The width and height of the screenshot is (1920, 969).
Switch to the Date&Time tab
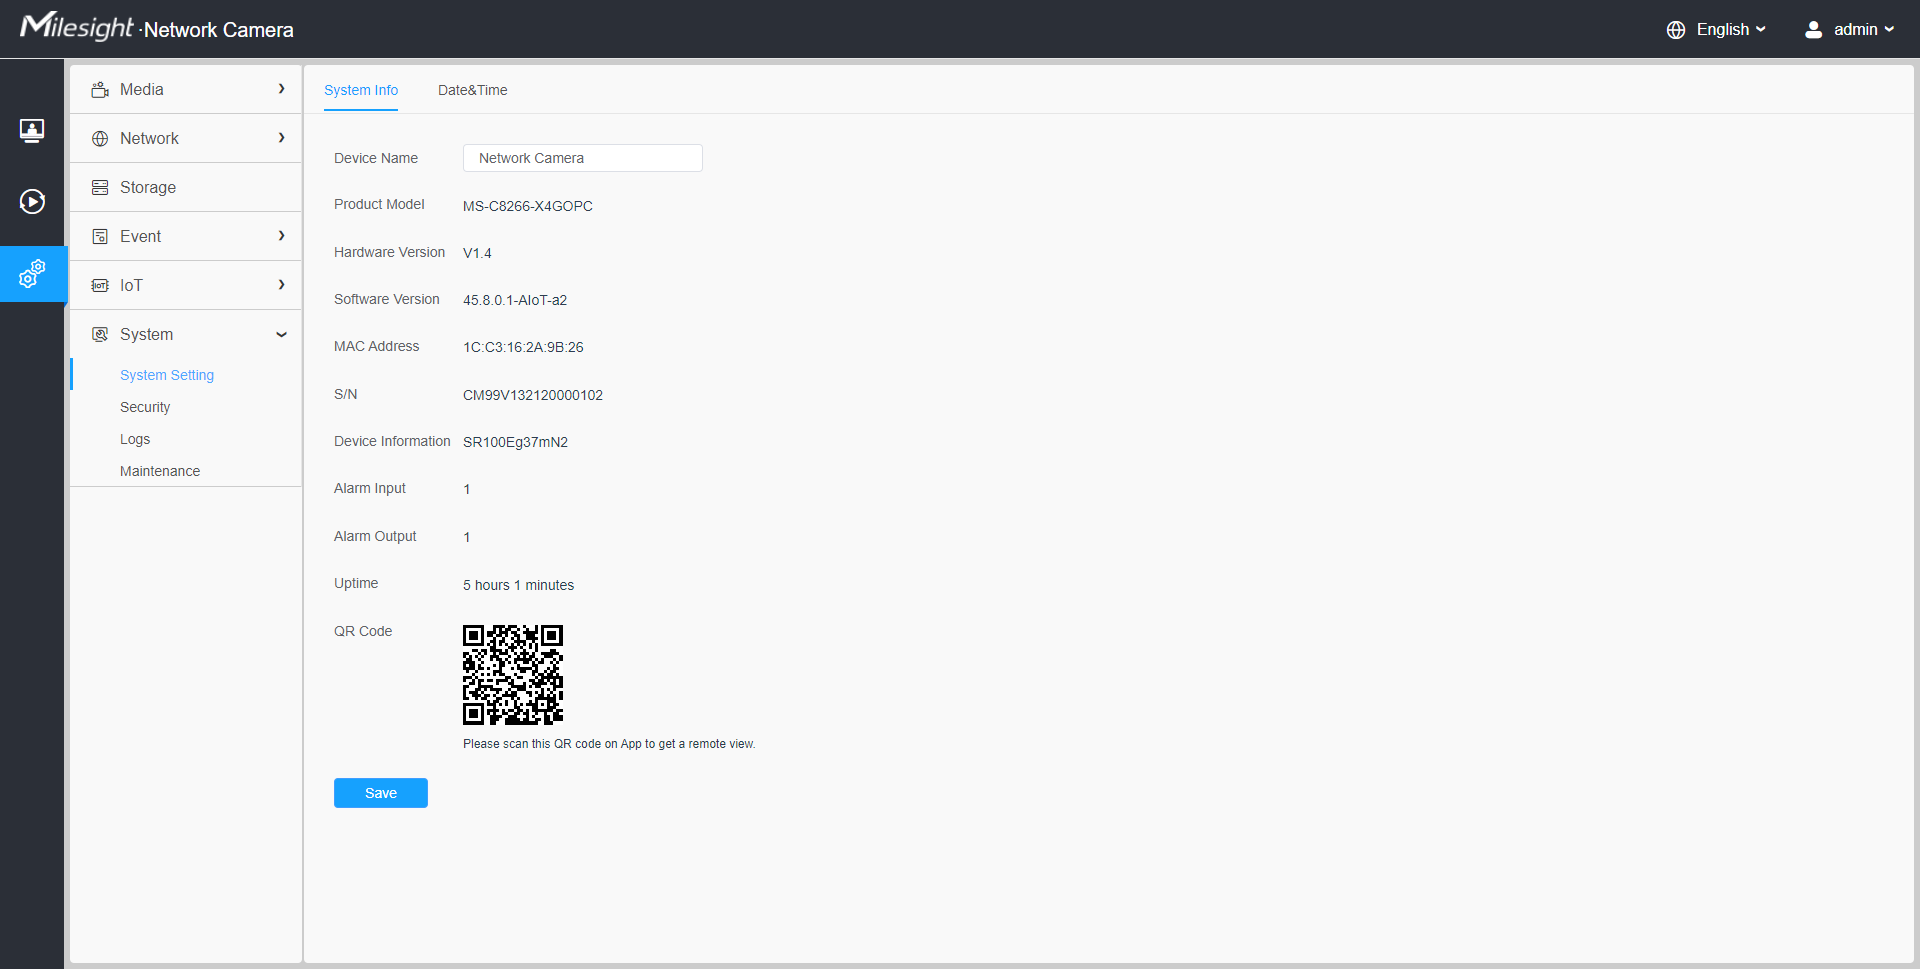[473, 90]
